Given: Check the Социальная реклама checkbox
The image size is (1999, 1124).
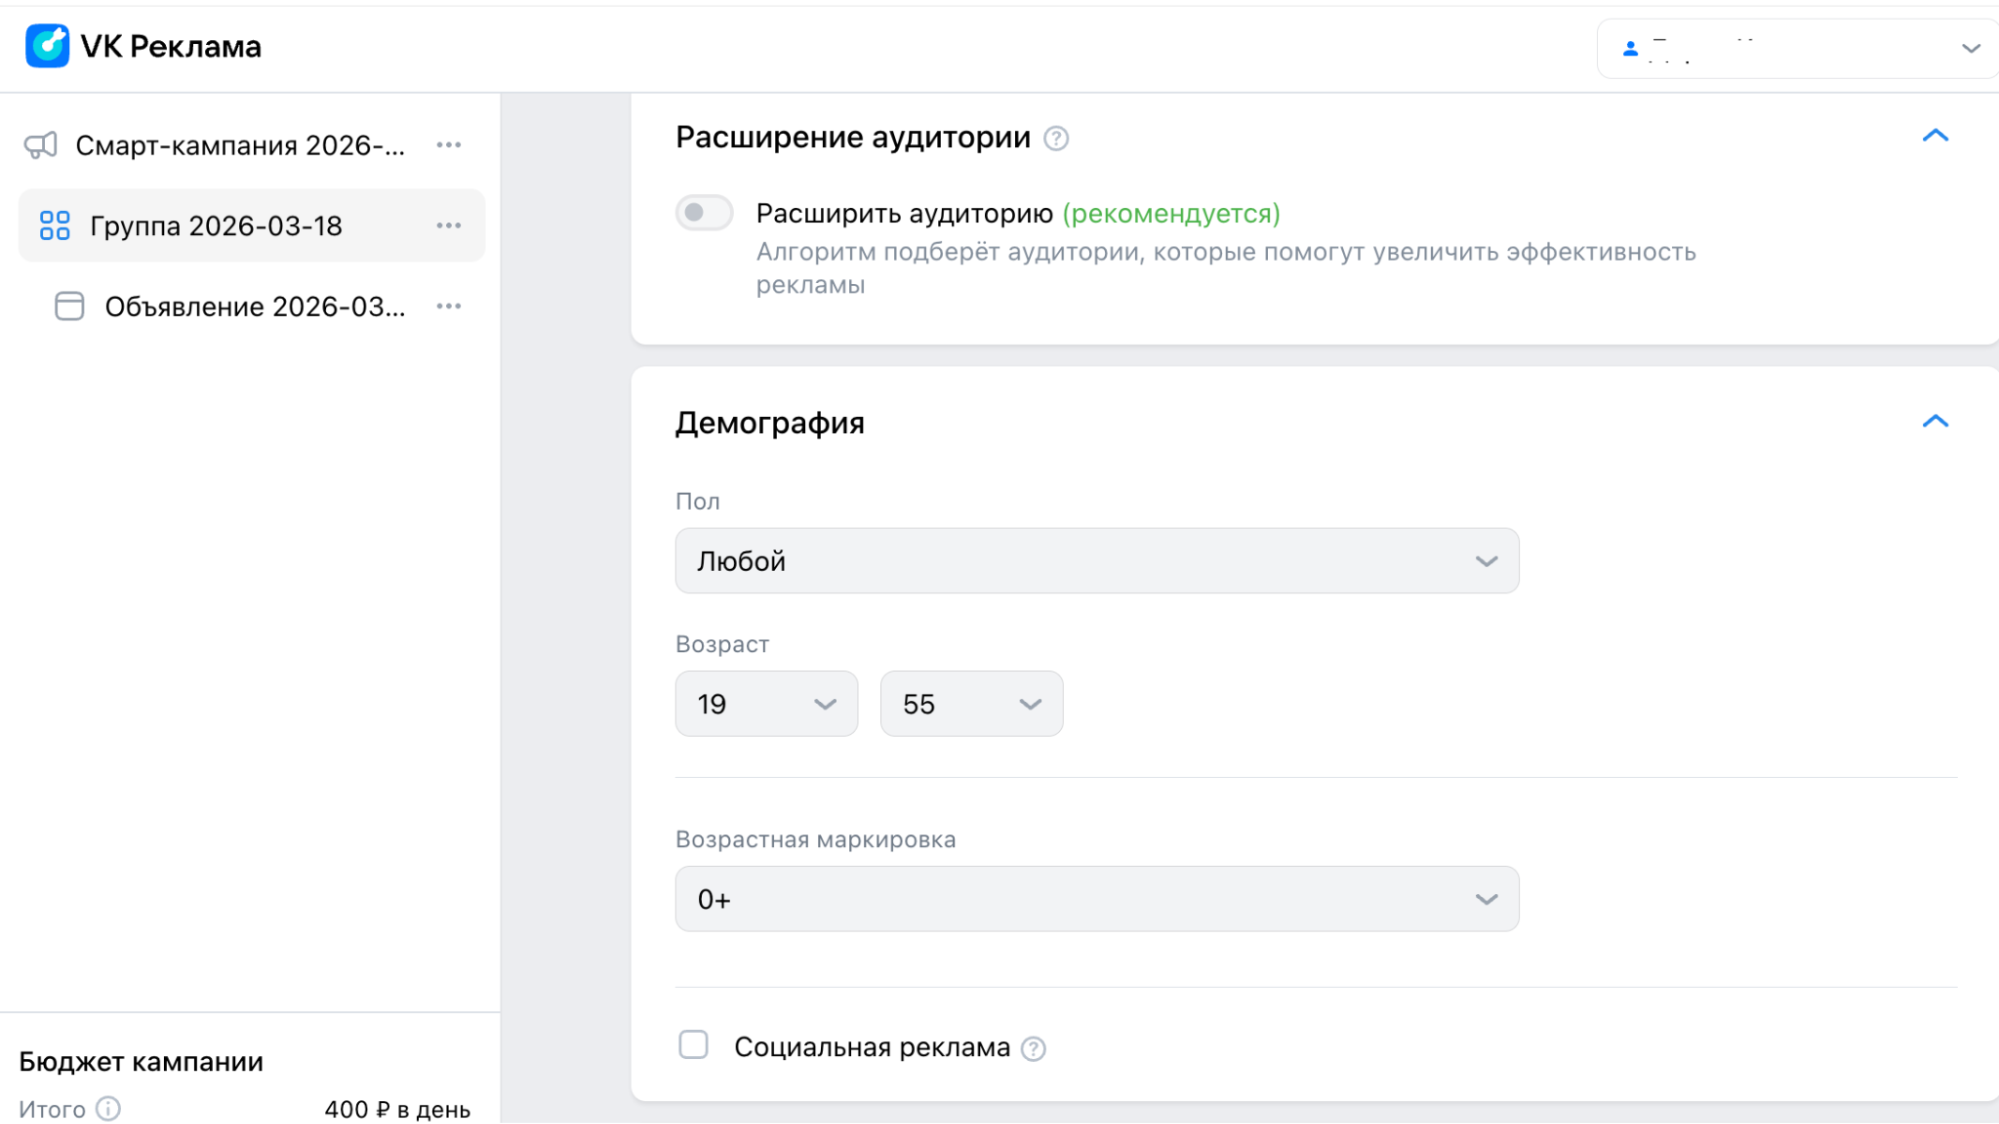Looking at the screenshot, I should tap(692, 1044).
